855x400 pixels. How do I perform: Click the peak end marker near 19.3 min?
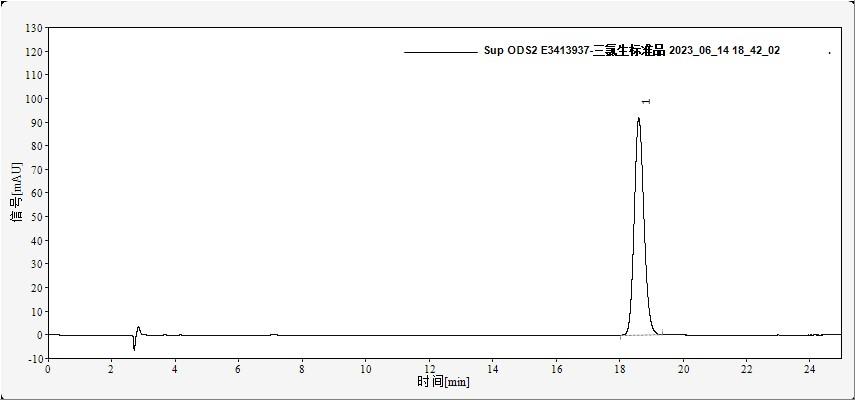tap(662, 332)
